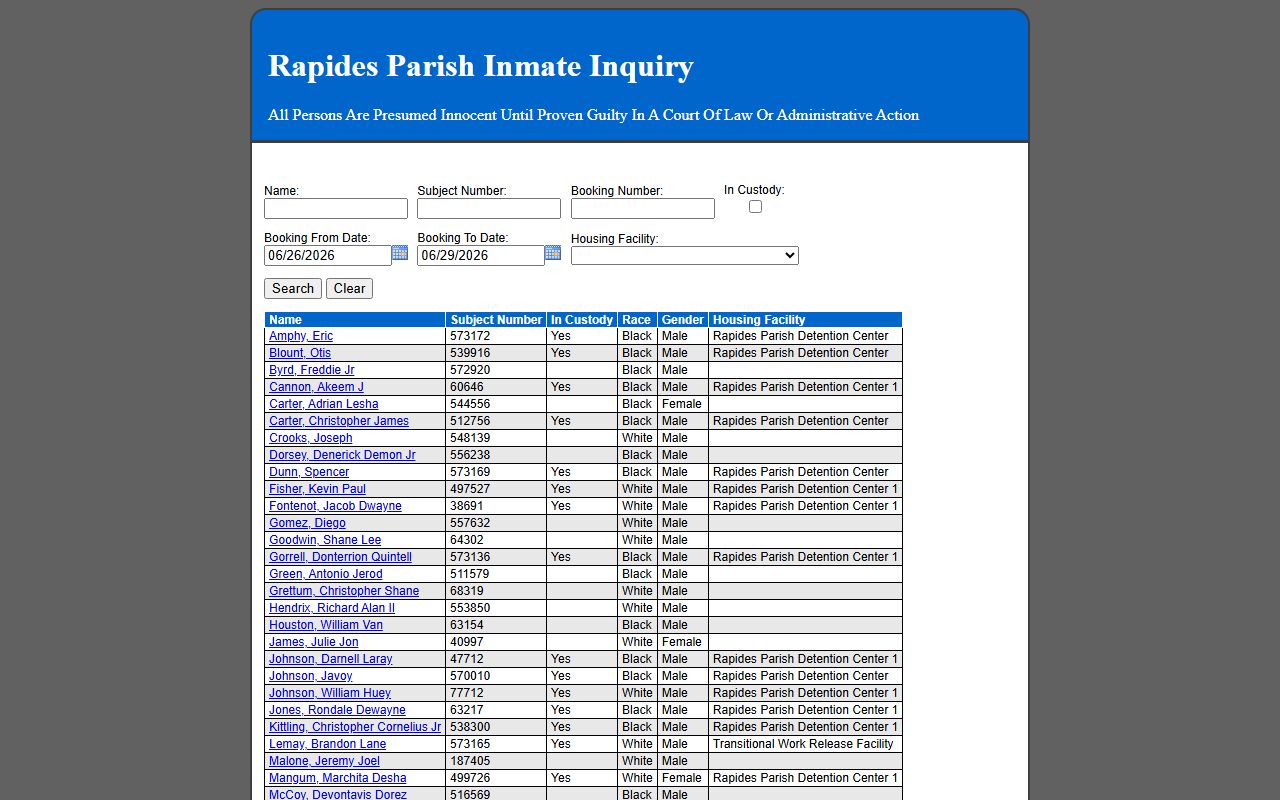Image resolution: width=1280 pixels, height=800 pixels.
Task: Open the Gomez, Diego link
Action: click(x=307, y=523)
